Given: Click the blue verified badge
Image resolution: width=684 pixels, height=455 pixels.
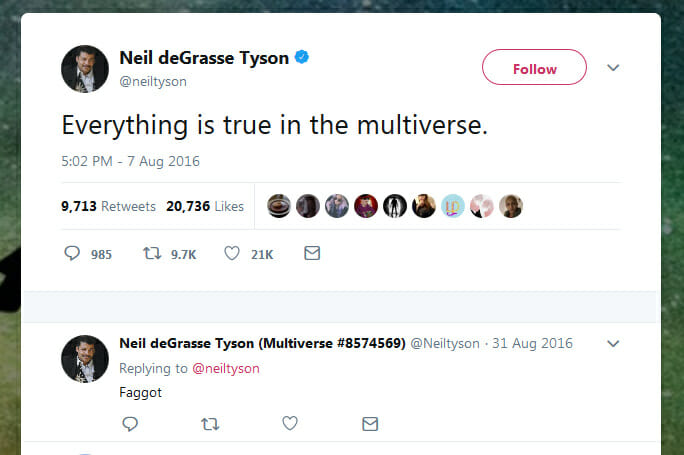Looking at the screenshot, I should [302, 58].
